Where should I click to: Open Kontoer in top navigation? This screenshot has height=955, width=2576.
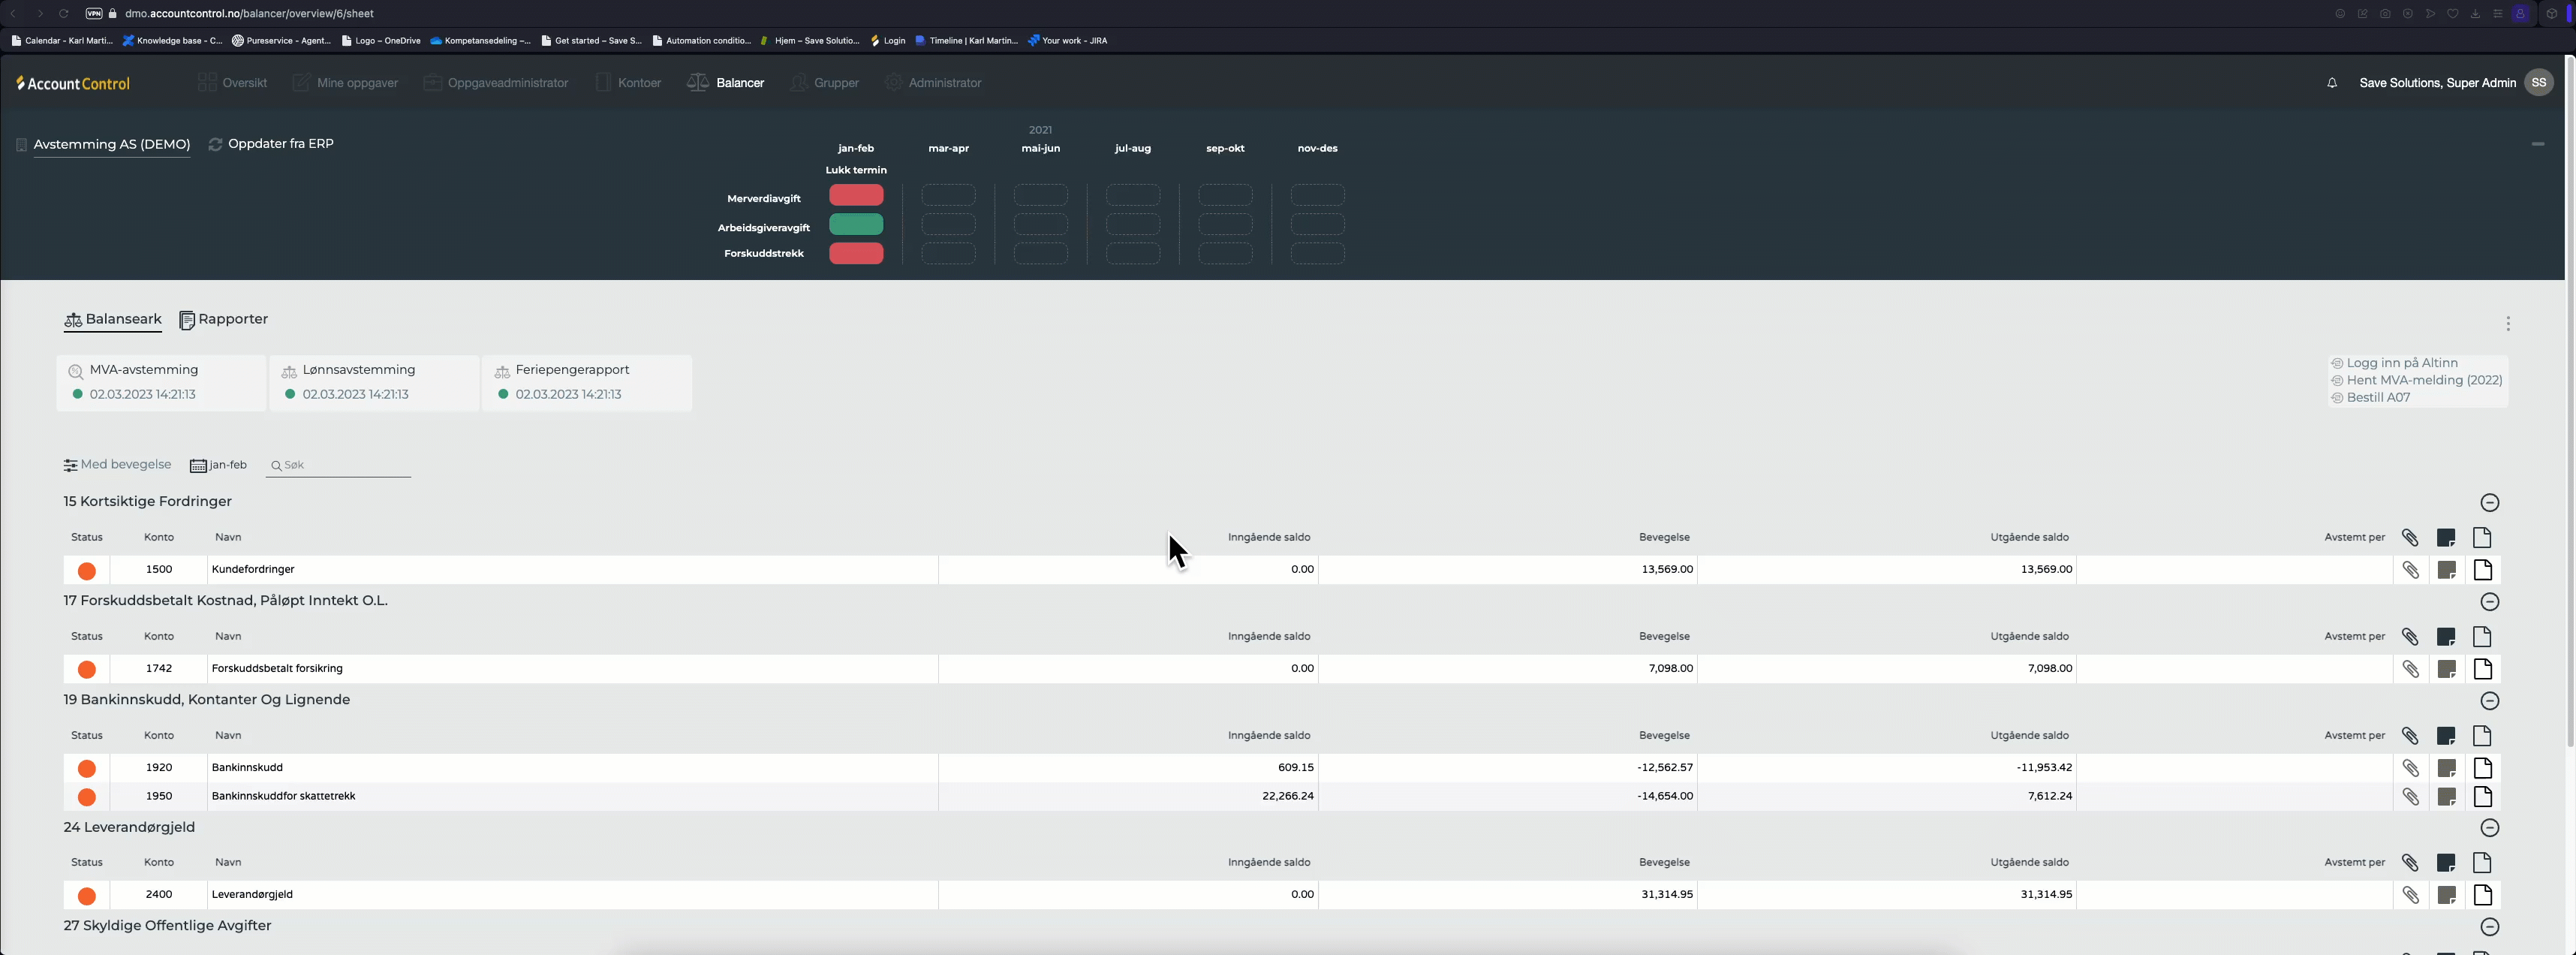[x=628, y=83]
